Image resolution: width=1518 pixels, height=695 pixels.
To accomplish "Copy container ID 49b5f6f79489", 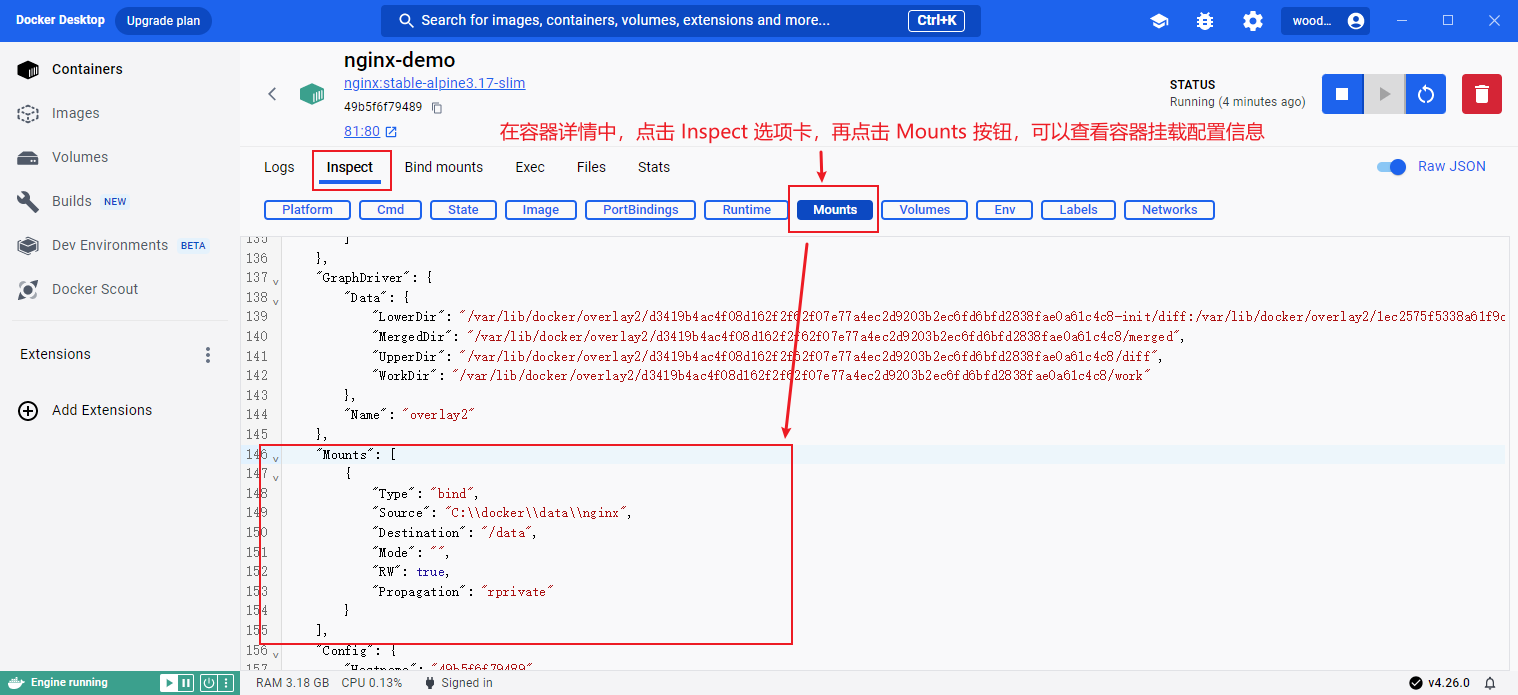I will 437,107.
